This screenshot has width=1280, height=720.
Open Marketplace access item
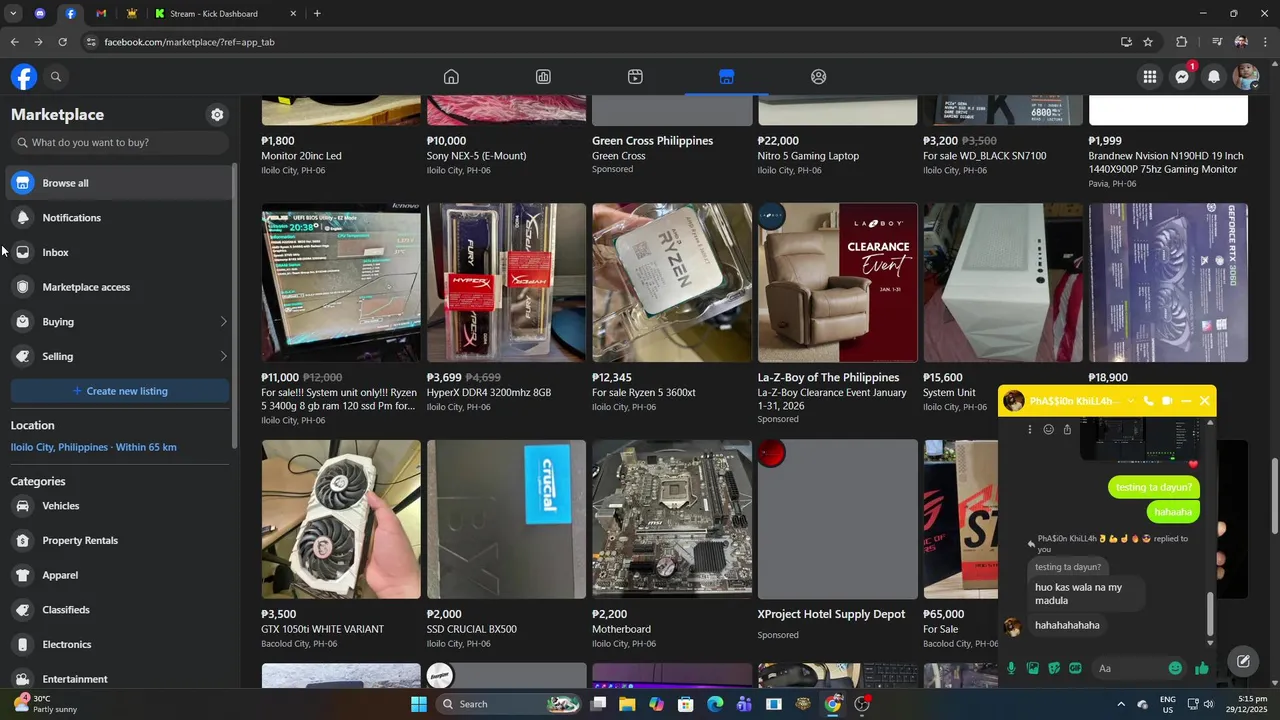click(120, 288)
